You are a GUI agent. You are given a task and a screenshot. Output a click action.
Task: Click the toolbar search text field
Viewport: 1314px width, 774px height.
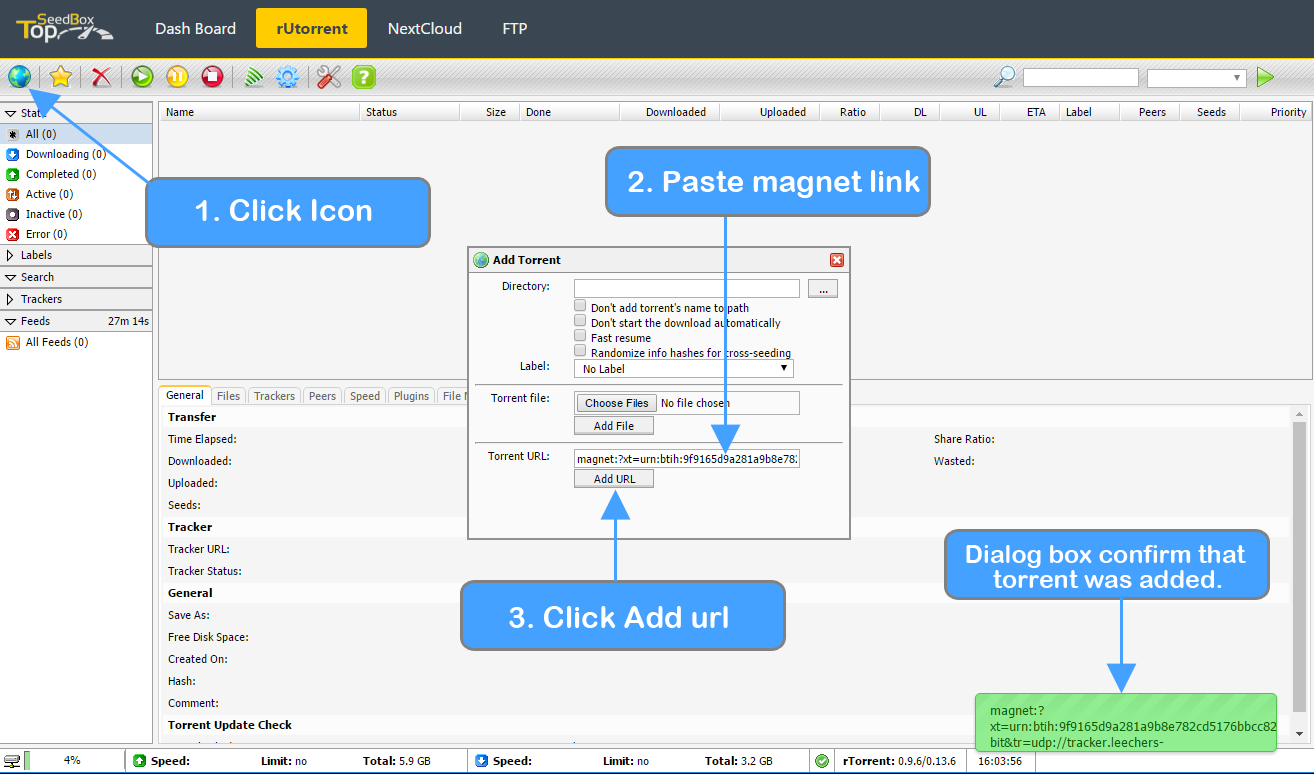(x=1081, y=77)
